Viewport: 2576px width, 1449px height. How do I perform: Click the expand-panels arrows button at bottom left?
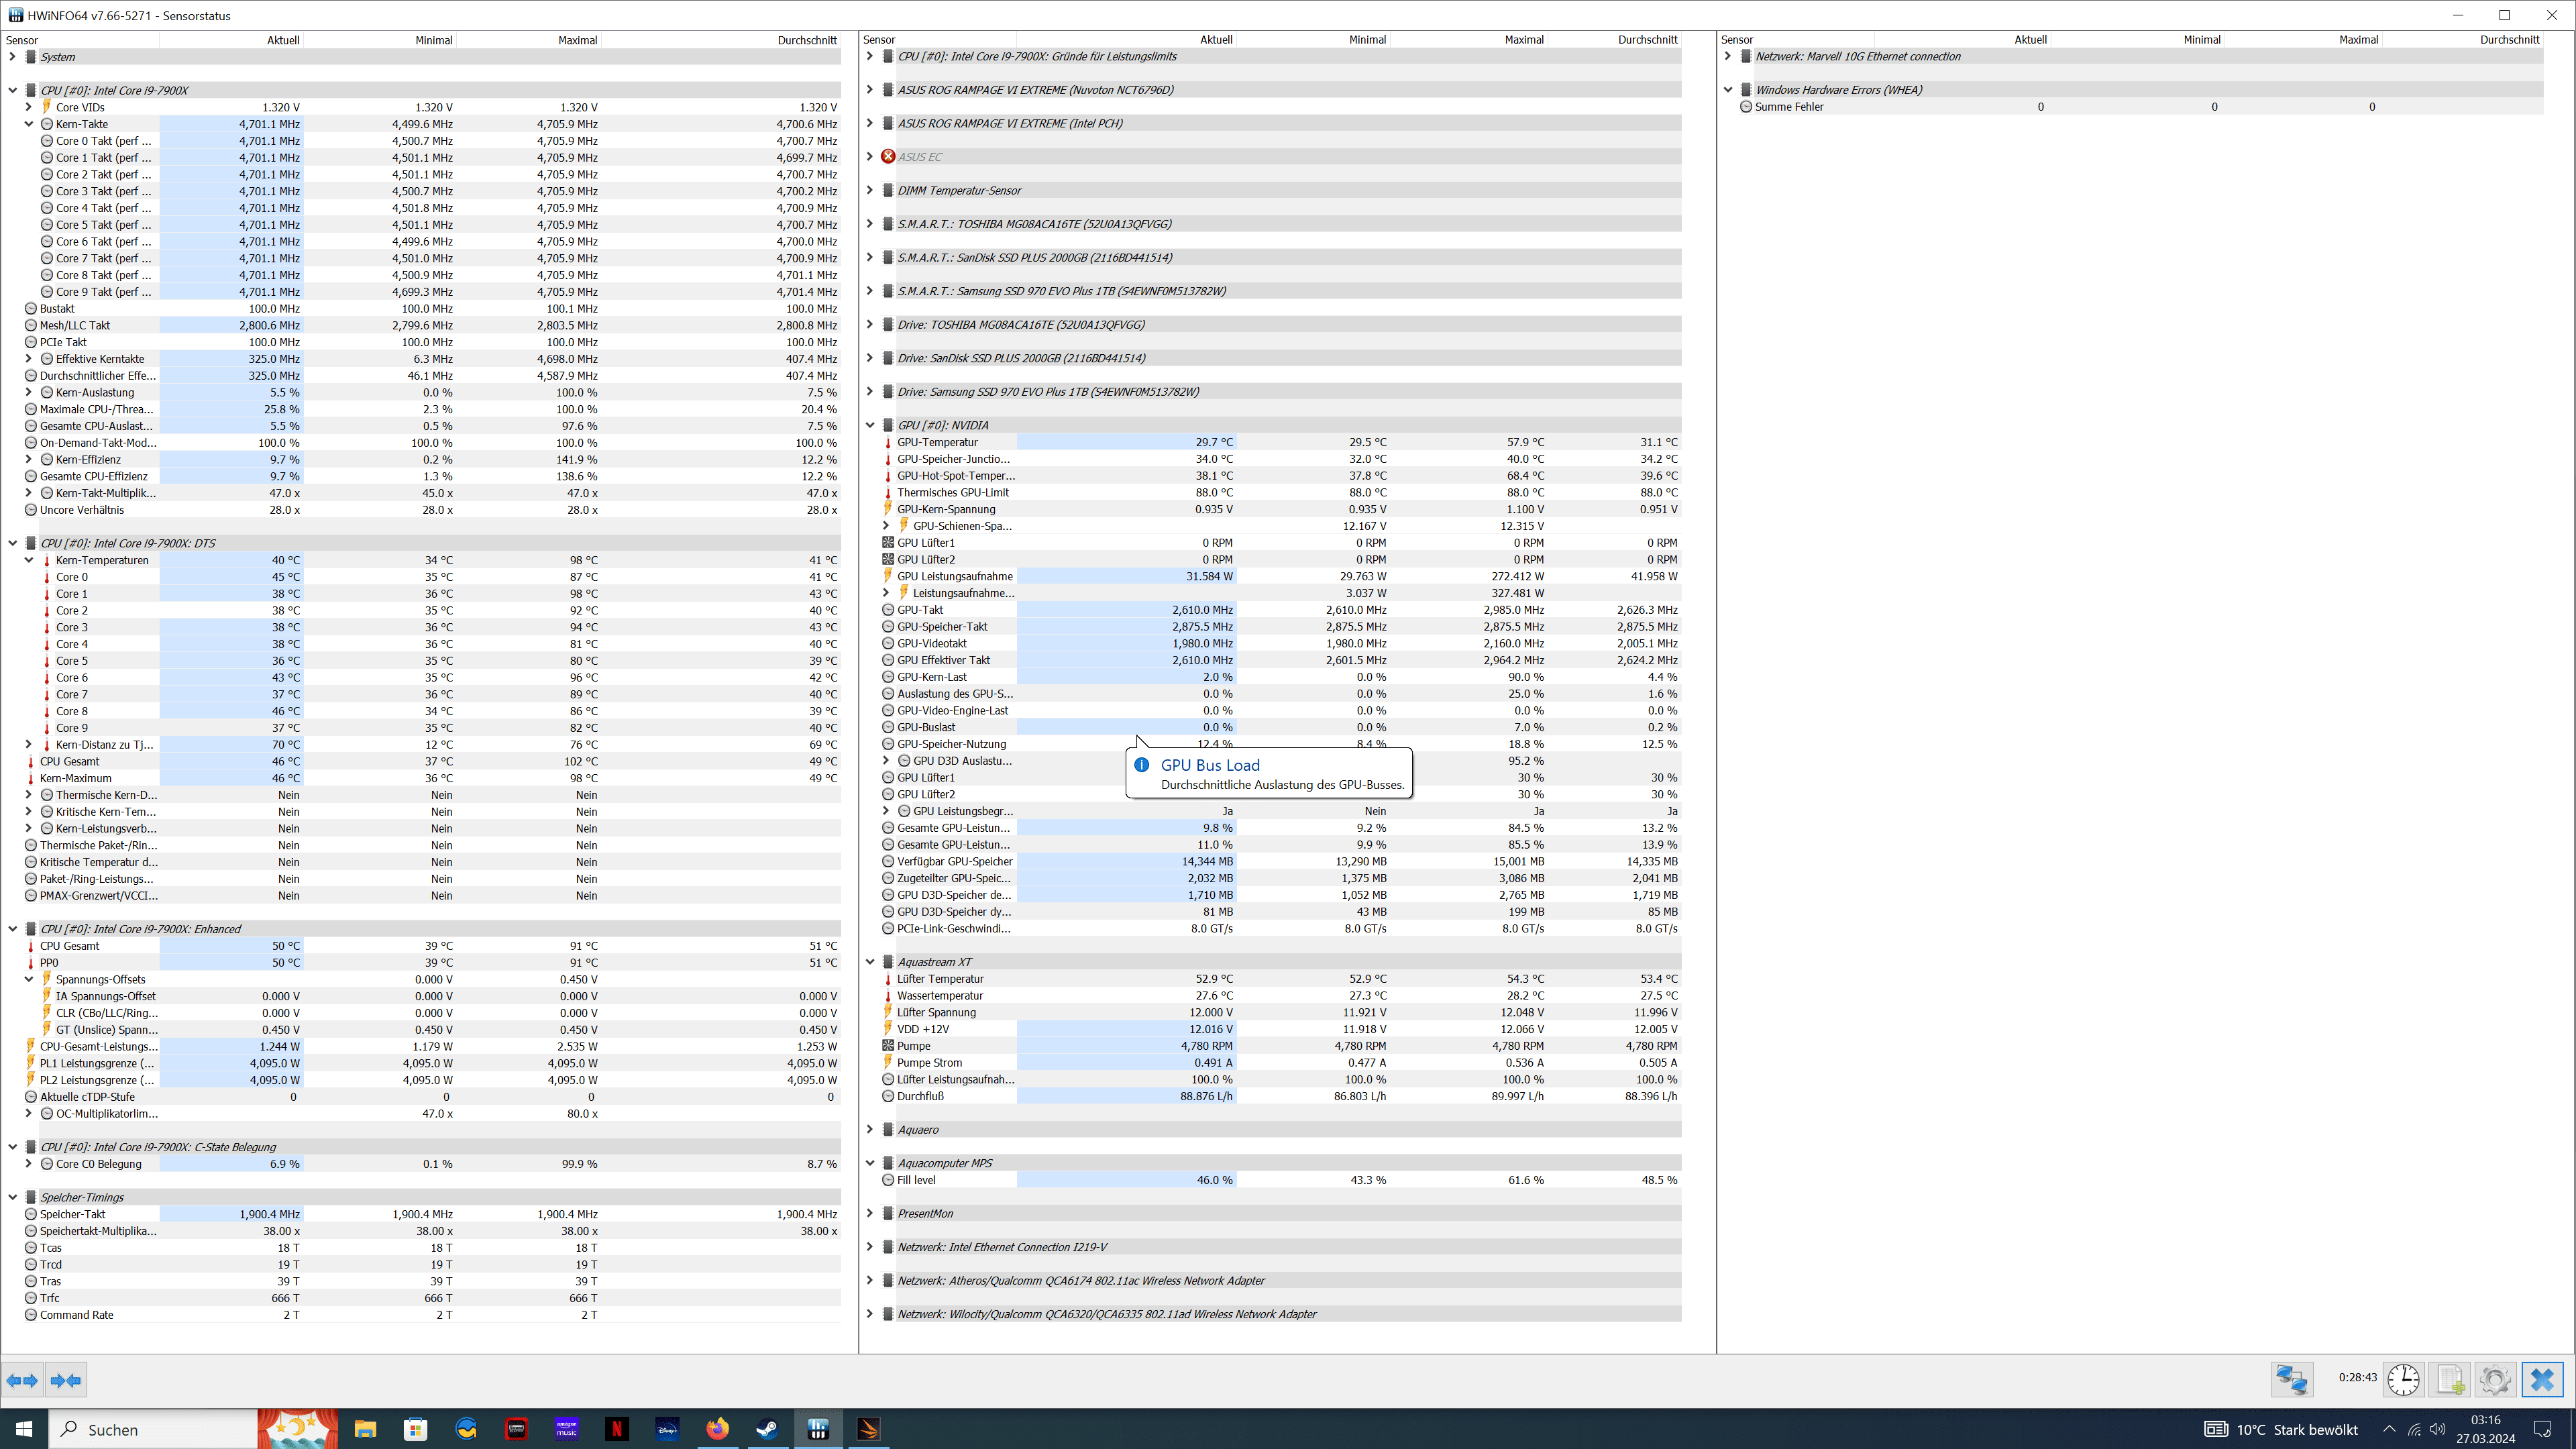pyautogui.click(x=22, y=1380)
